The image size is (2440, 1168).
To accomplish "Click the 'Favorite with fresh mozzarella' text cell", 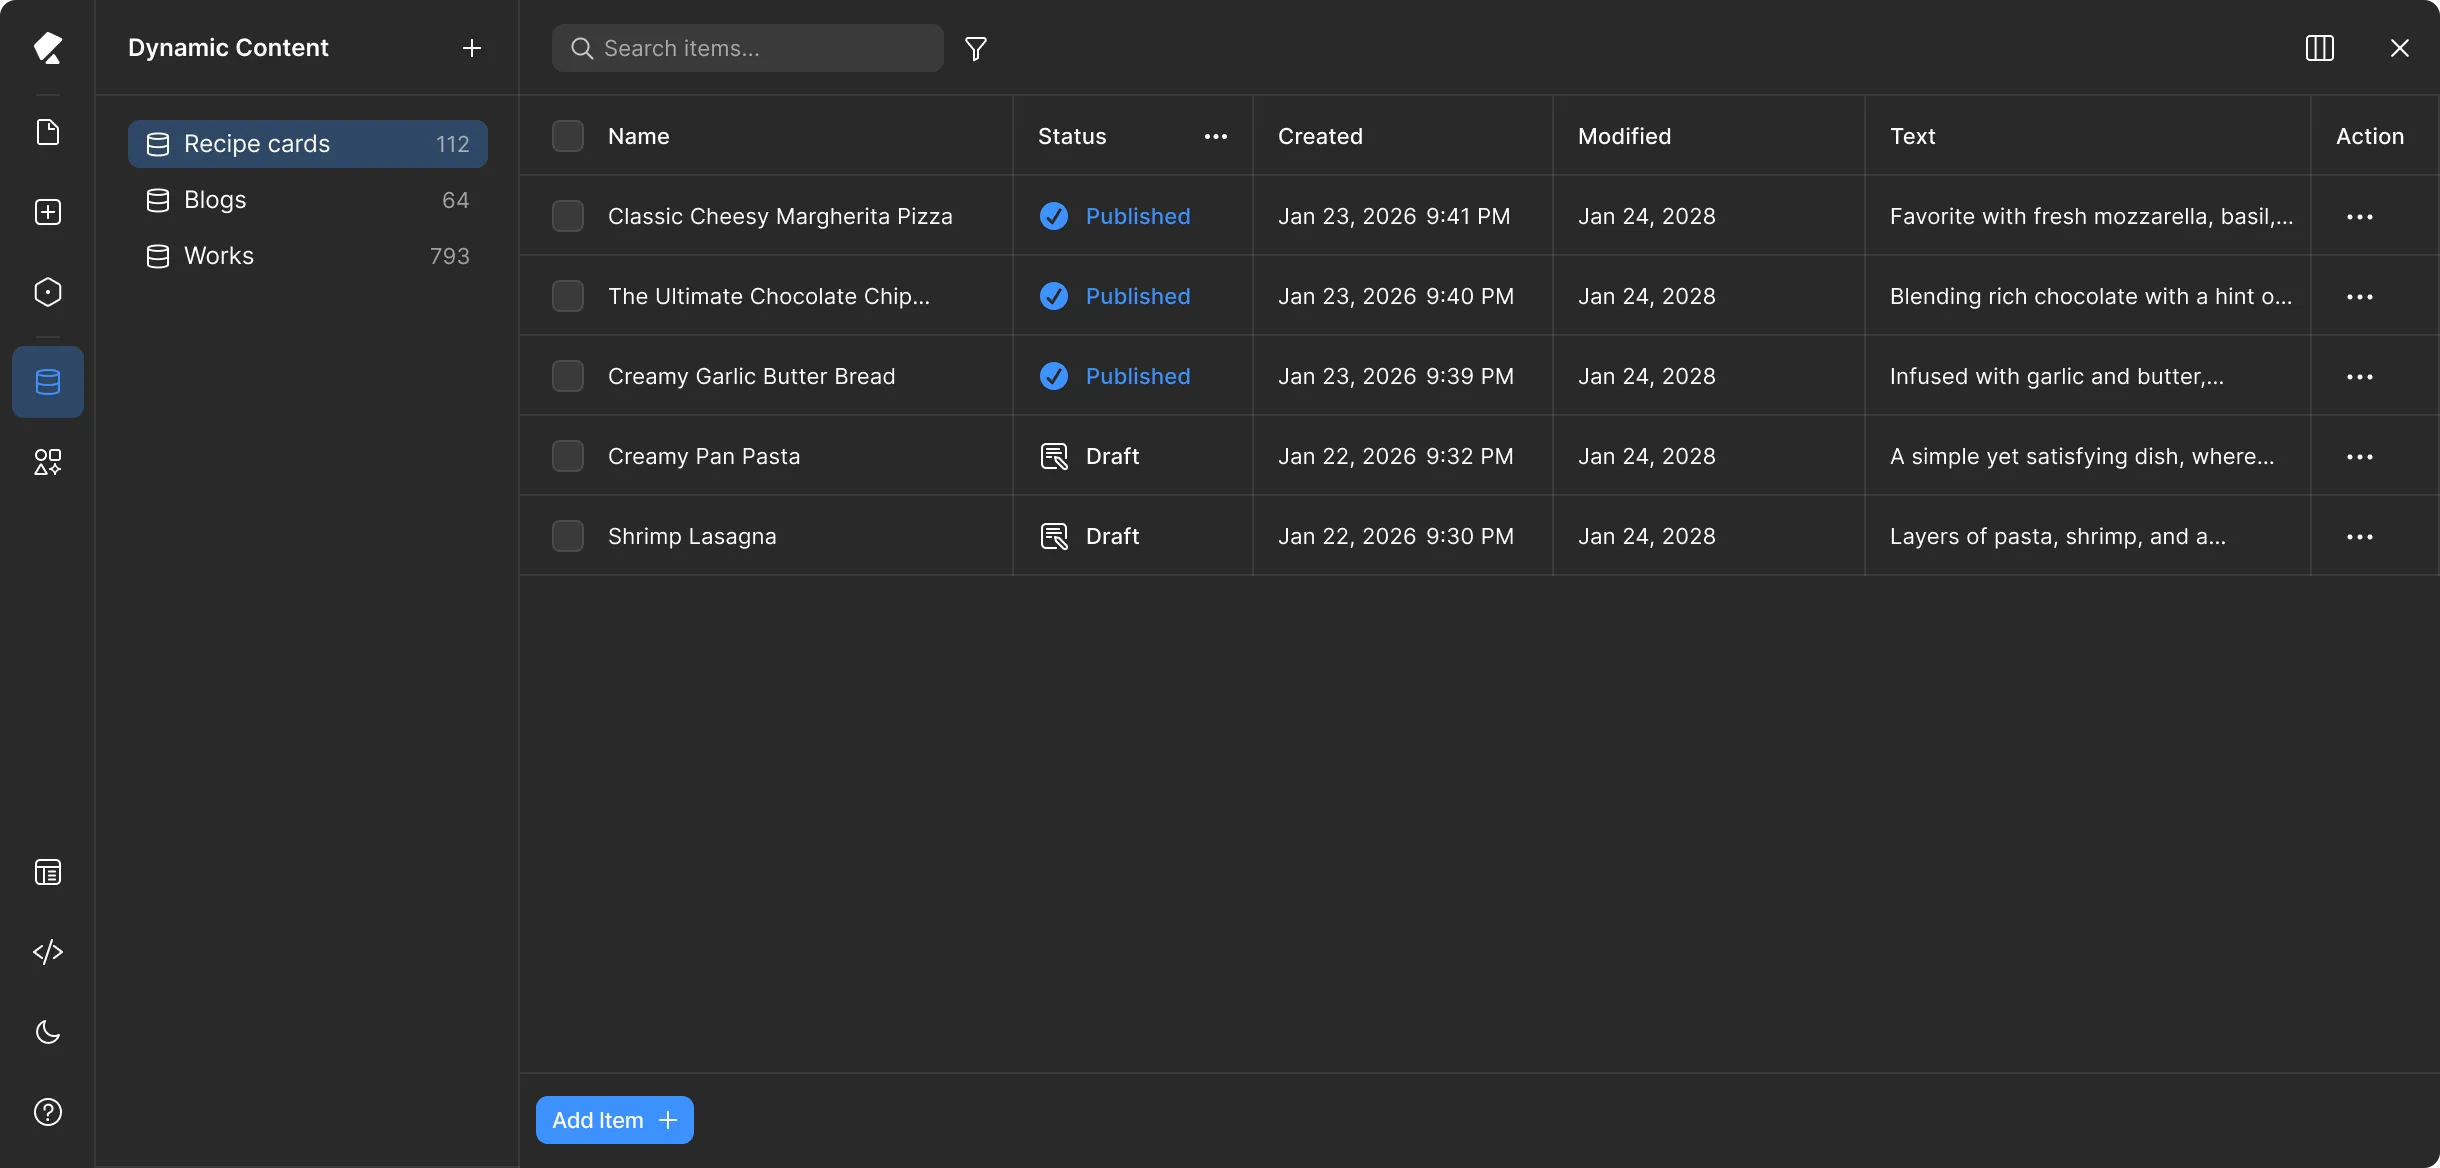I will coord(2092,216).
